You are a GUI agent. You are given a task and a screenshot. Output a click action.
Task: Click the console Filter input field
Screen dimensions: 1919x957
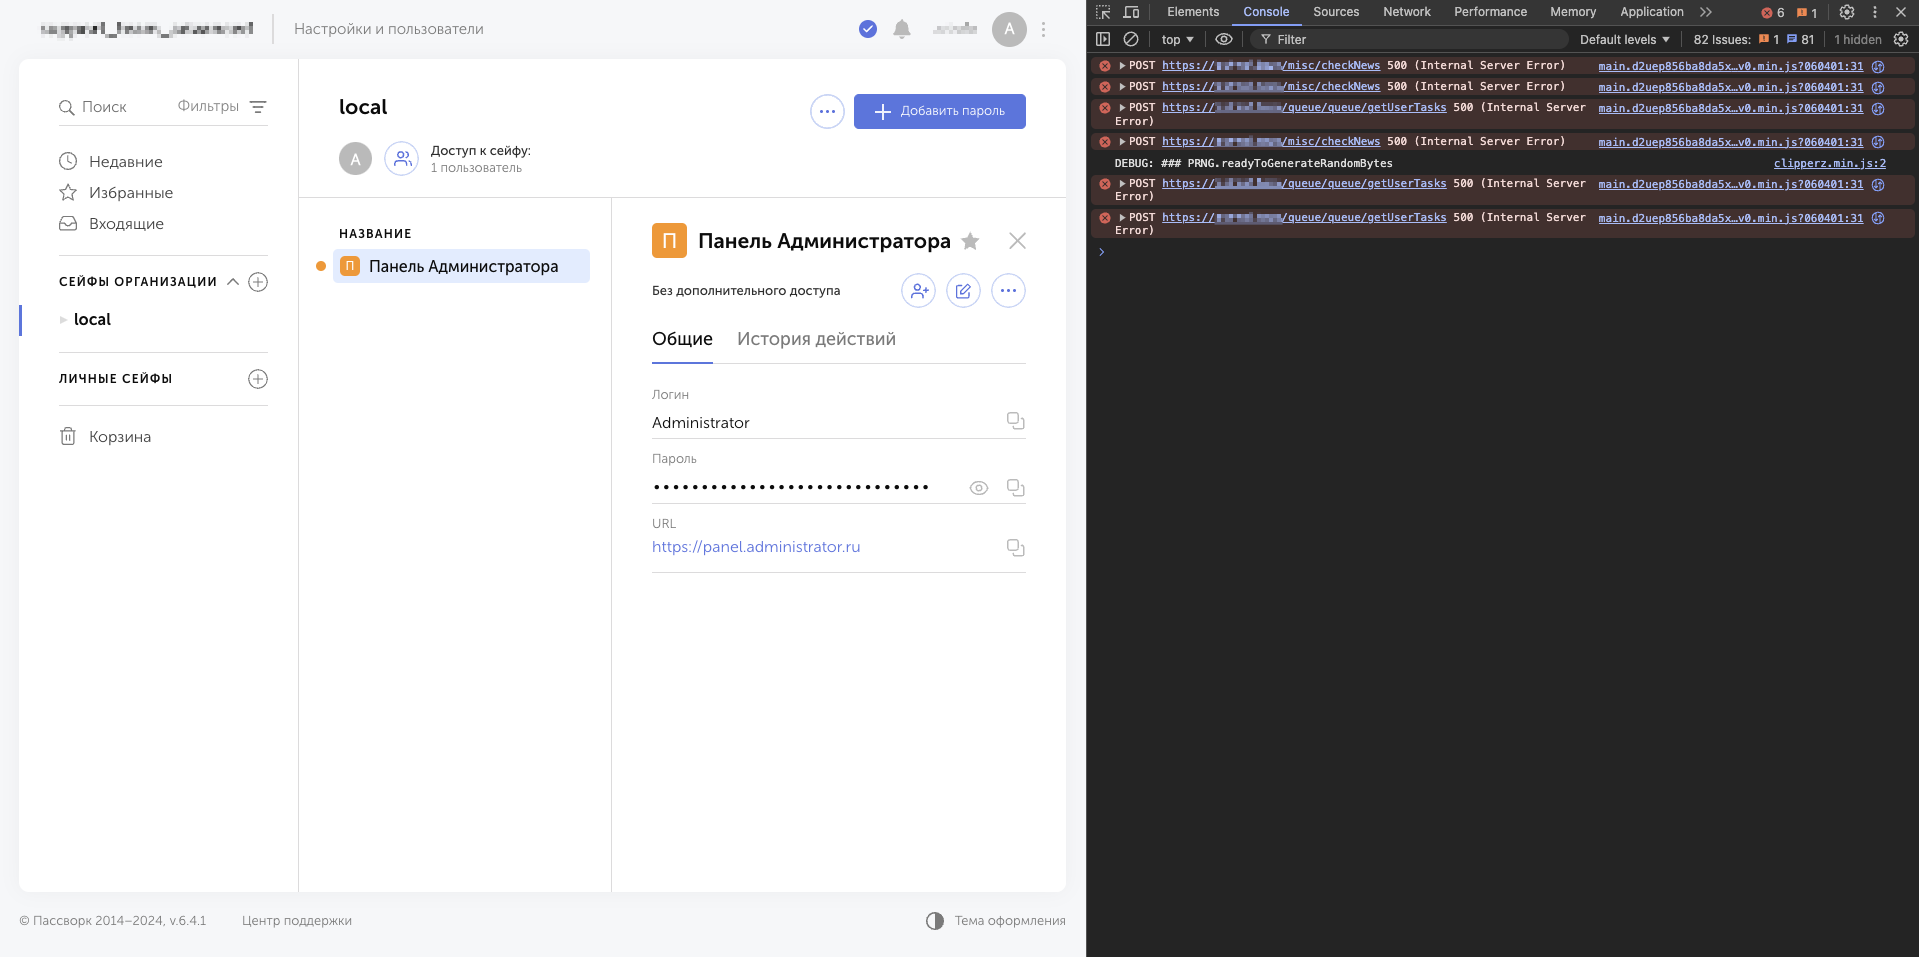(x=1410, y=39)
